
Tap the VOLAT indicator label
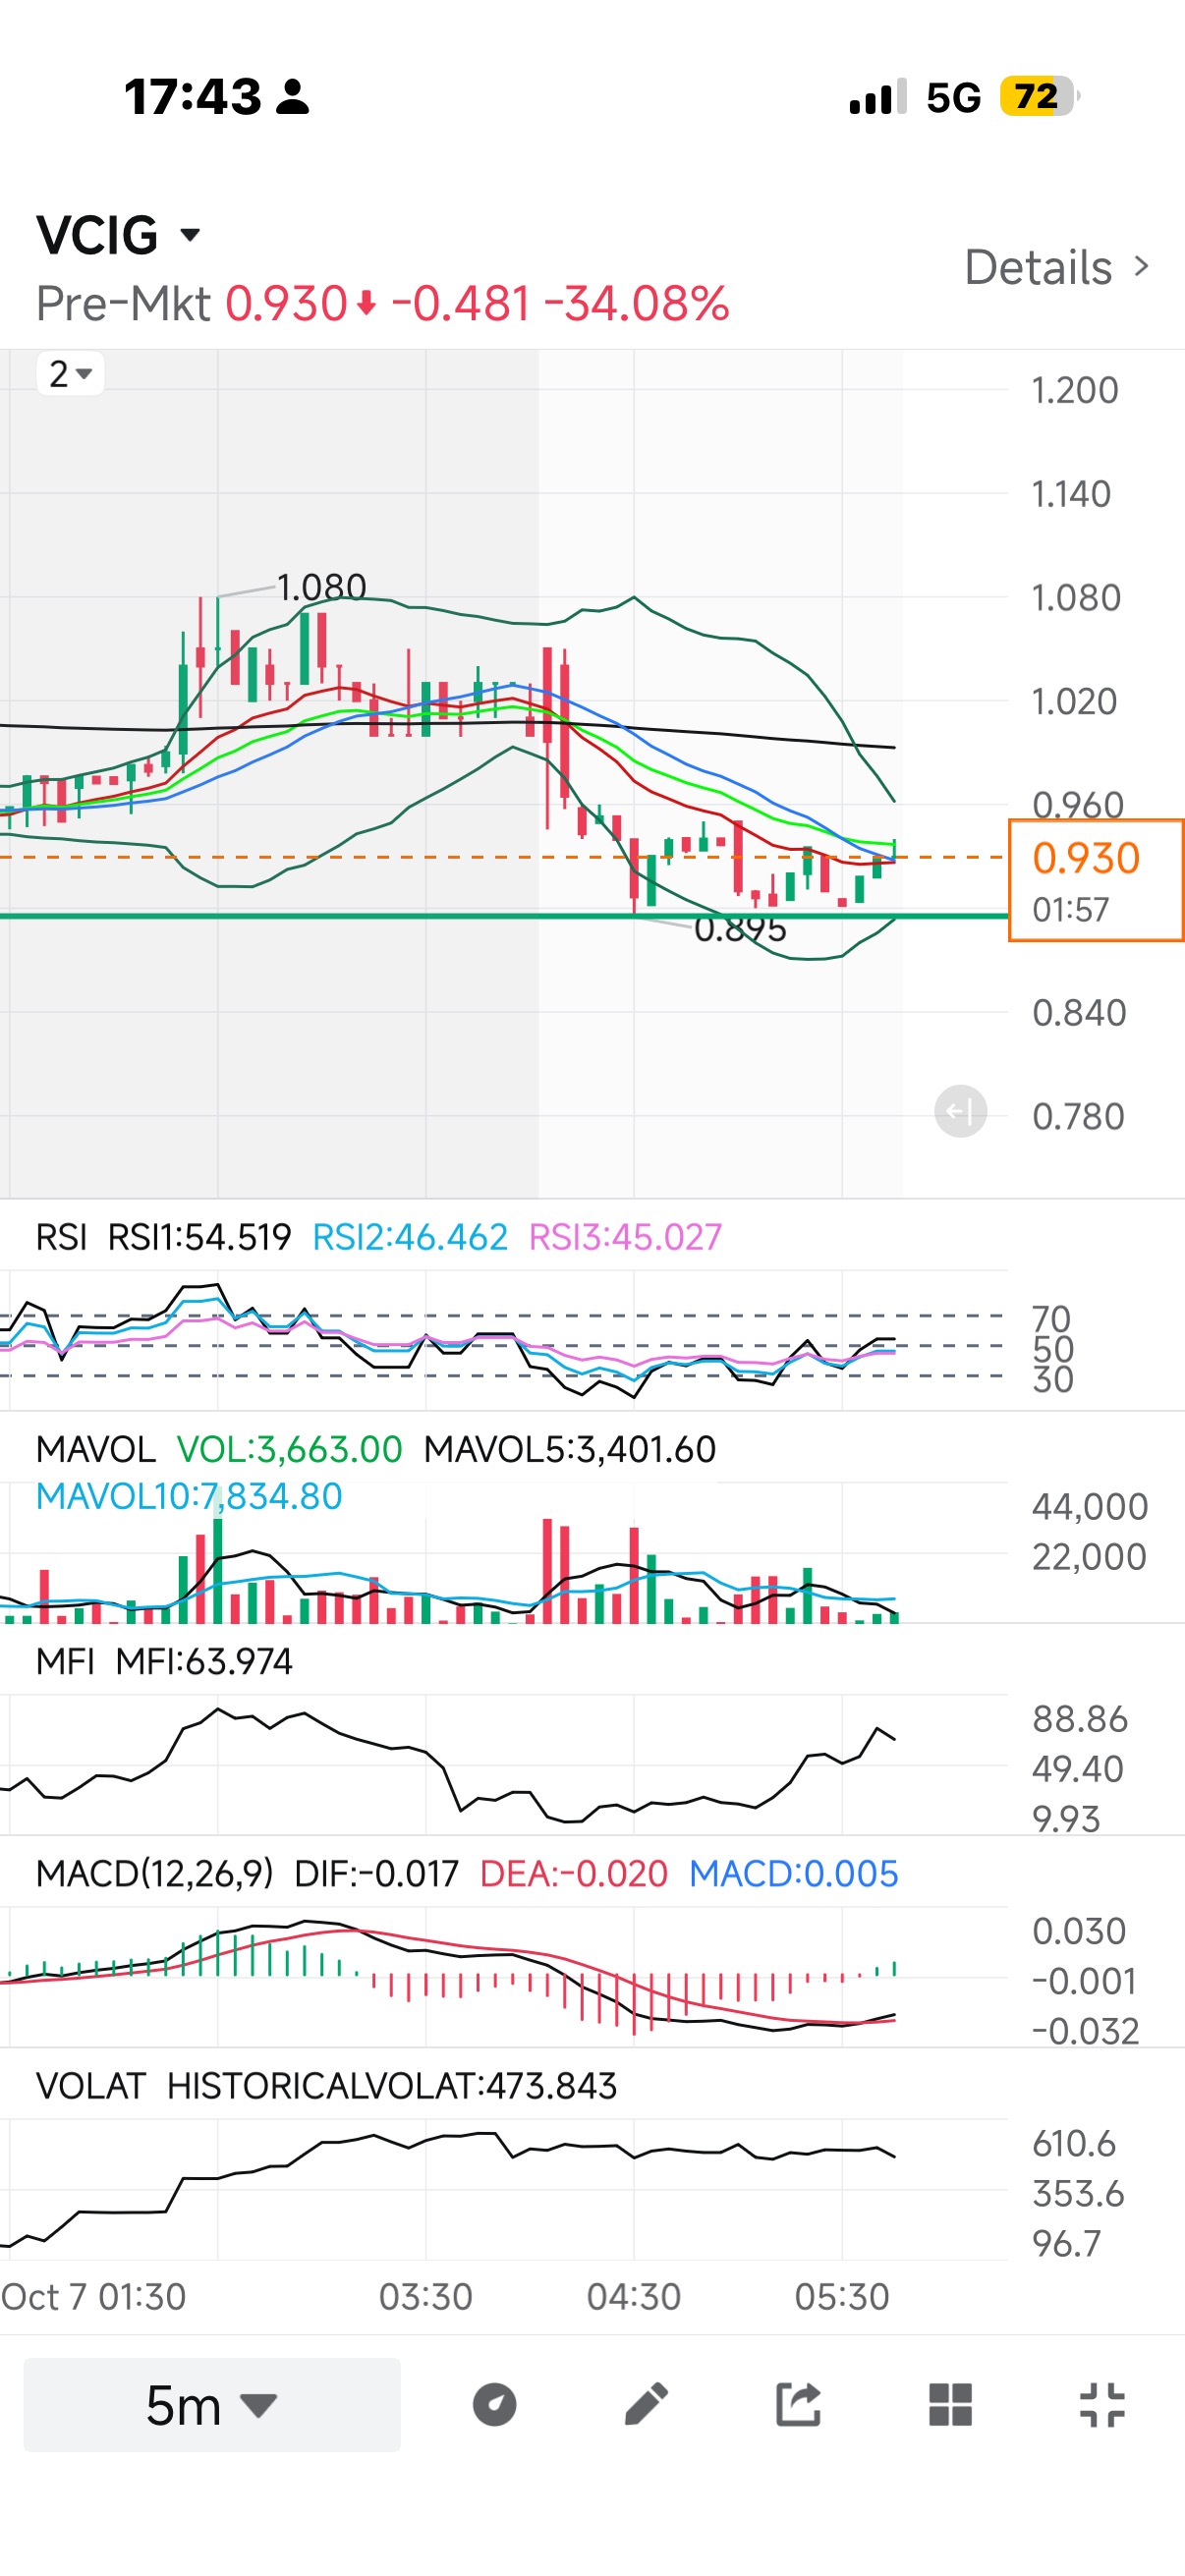(91, 2085)
